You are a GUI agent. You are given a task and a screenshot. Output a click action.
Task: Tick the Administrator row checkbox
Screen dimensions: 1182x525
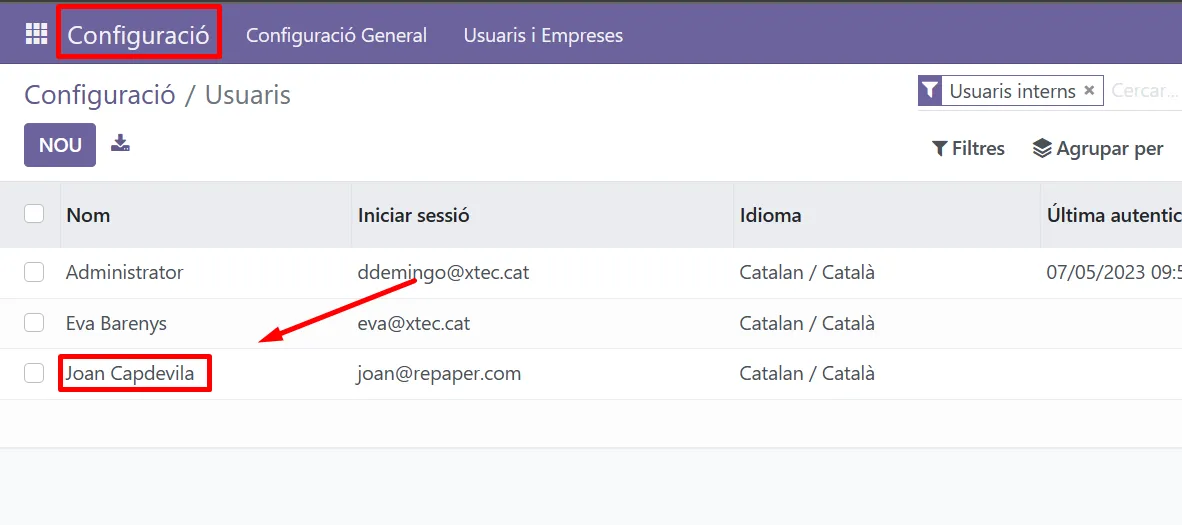tap(34, 272)
